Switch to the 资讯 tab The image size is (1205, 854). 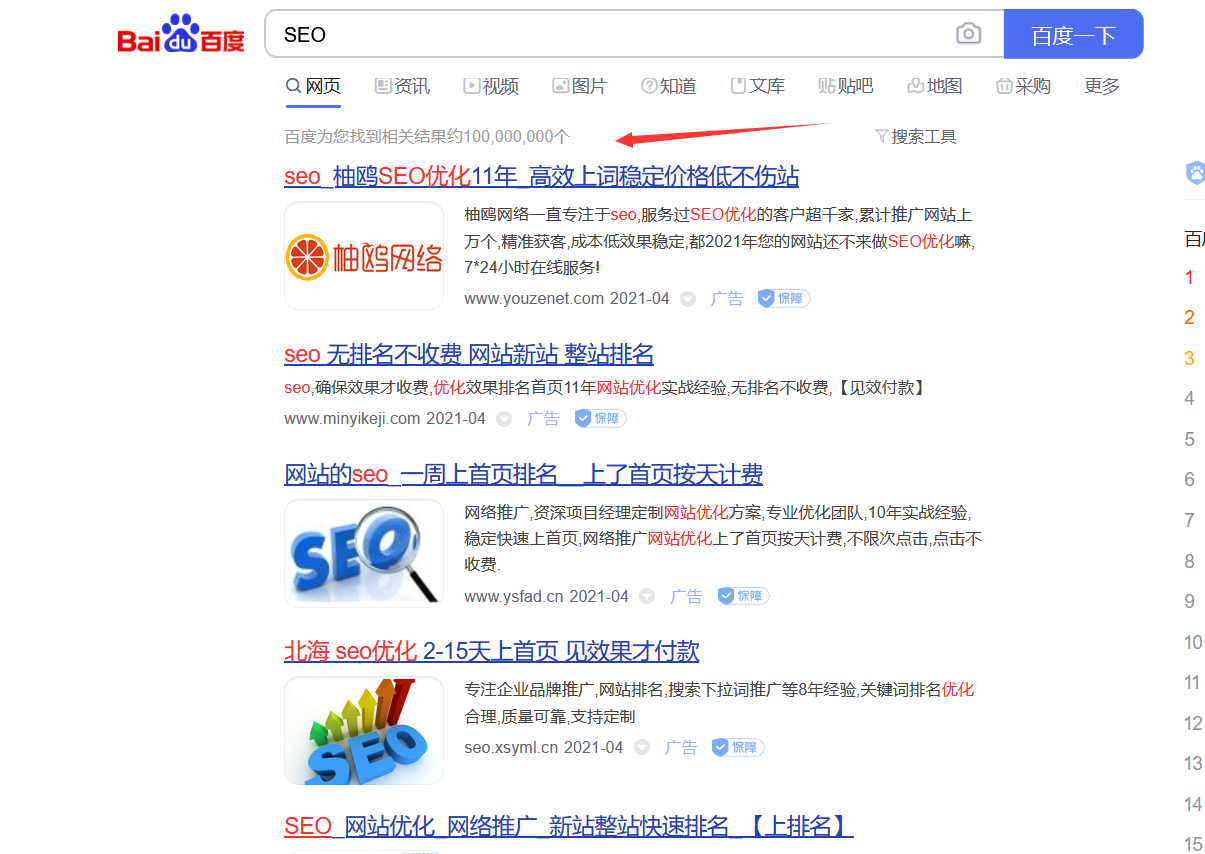(x=402, y=86)
